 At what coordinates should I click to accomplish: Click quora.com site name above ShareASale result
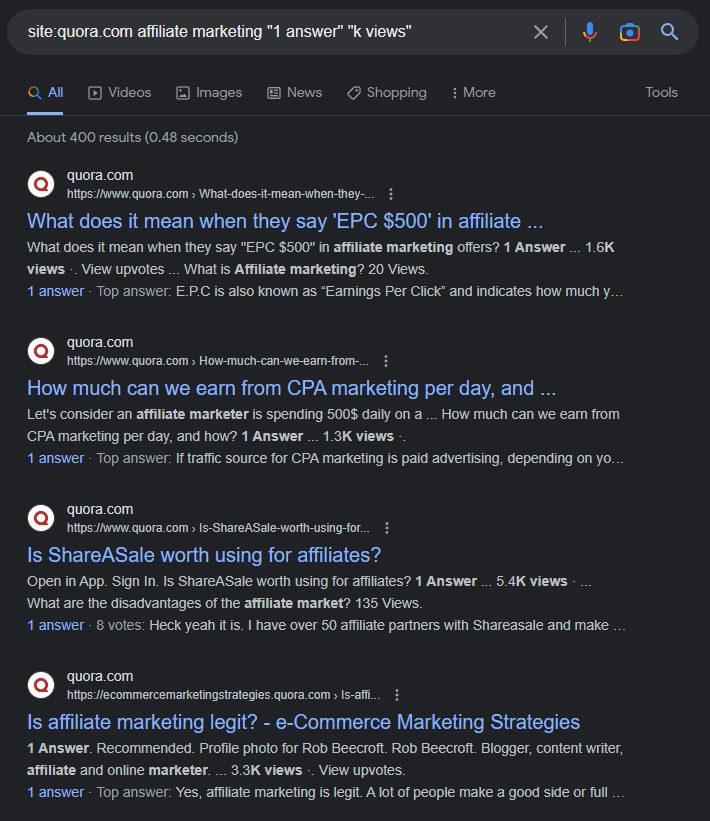coord(99,509)
